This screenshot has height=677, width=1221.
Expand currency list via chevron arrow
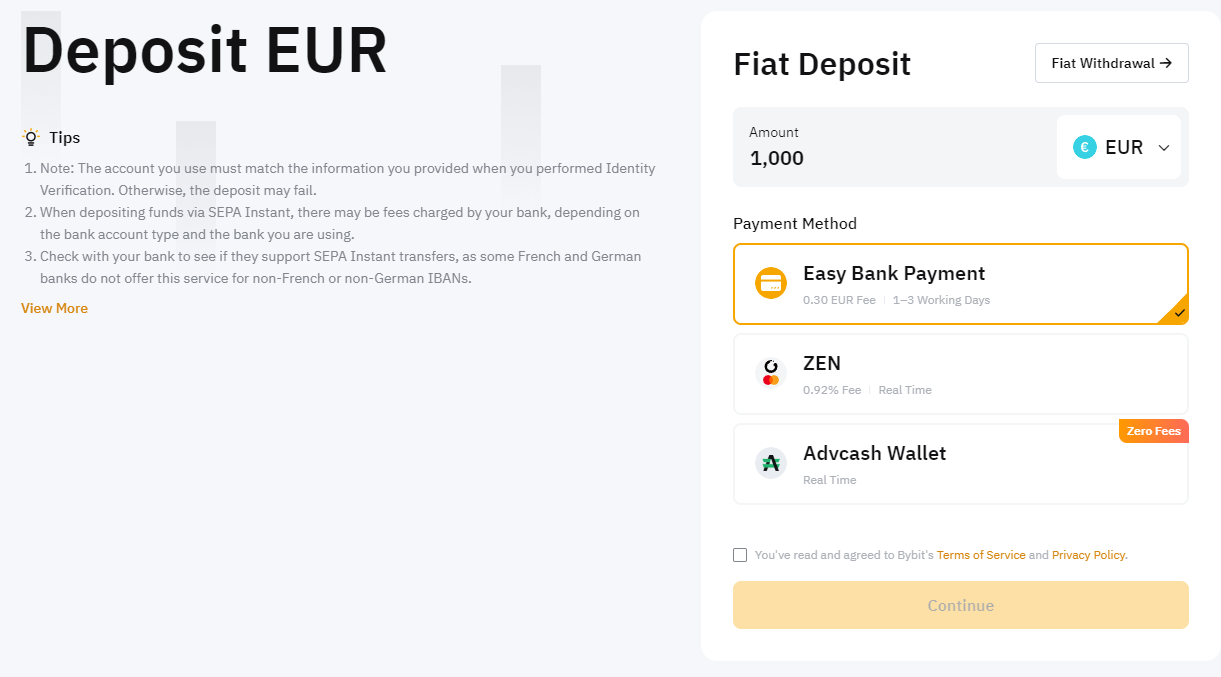point(1164,148)
